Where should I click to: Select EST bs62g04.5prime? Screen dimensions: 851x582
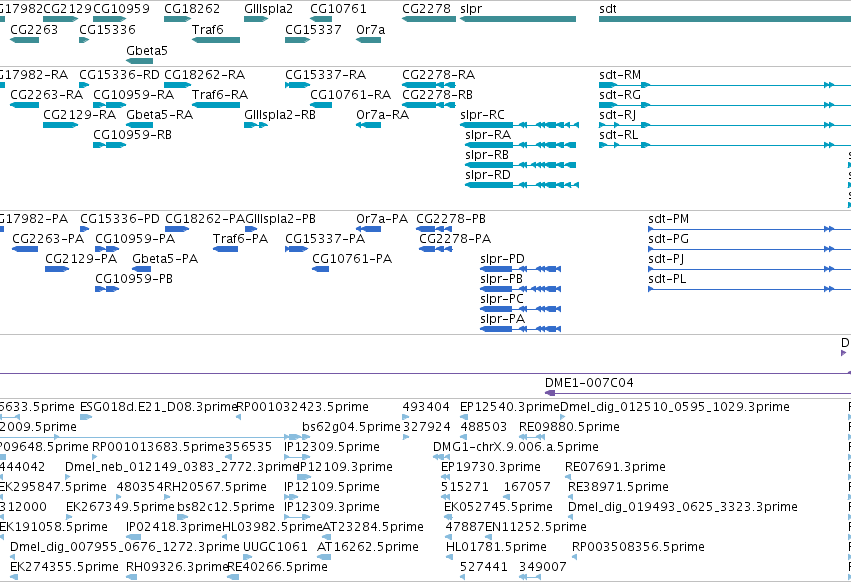[x=351, y=427]
